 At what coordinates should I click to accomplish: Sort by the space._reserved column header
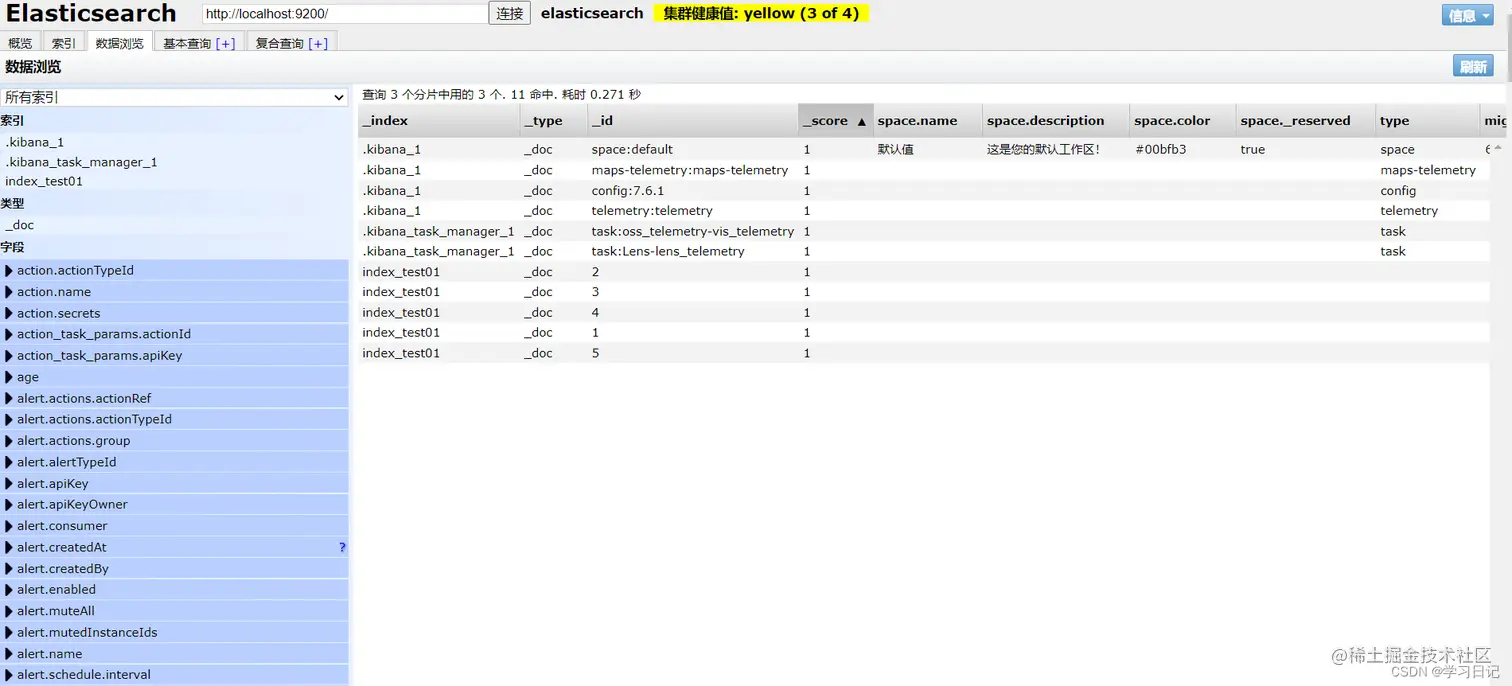[1306, 121]
